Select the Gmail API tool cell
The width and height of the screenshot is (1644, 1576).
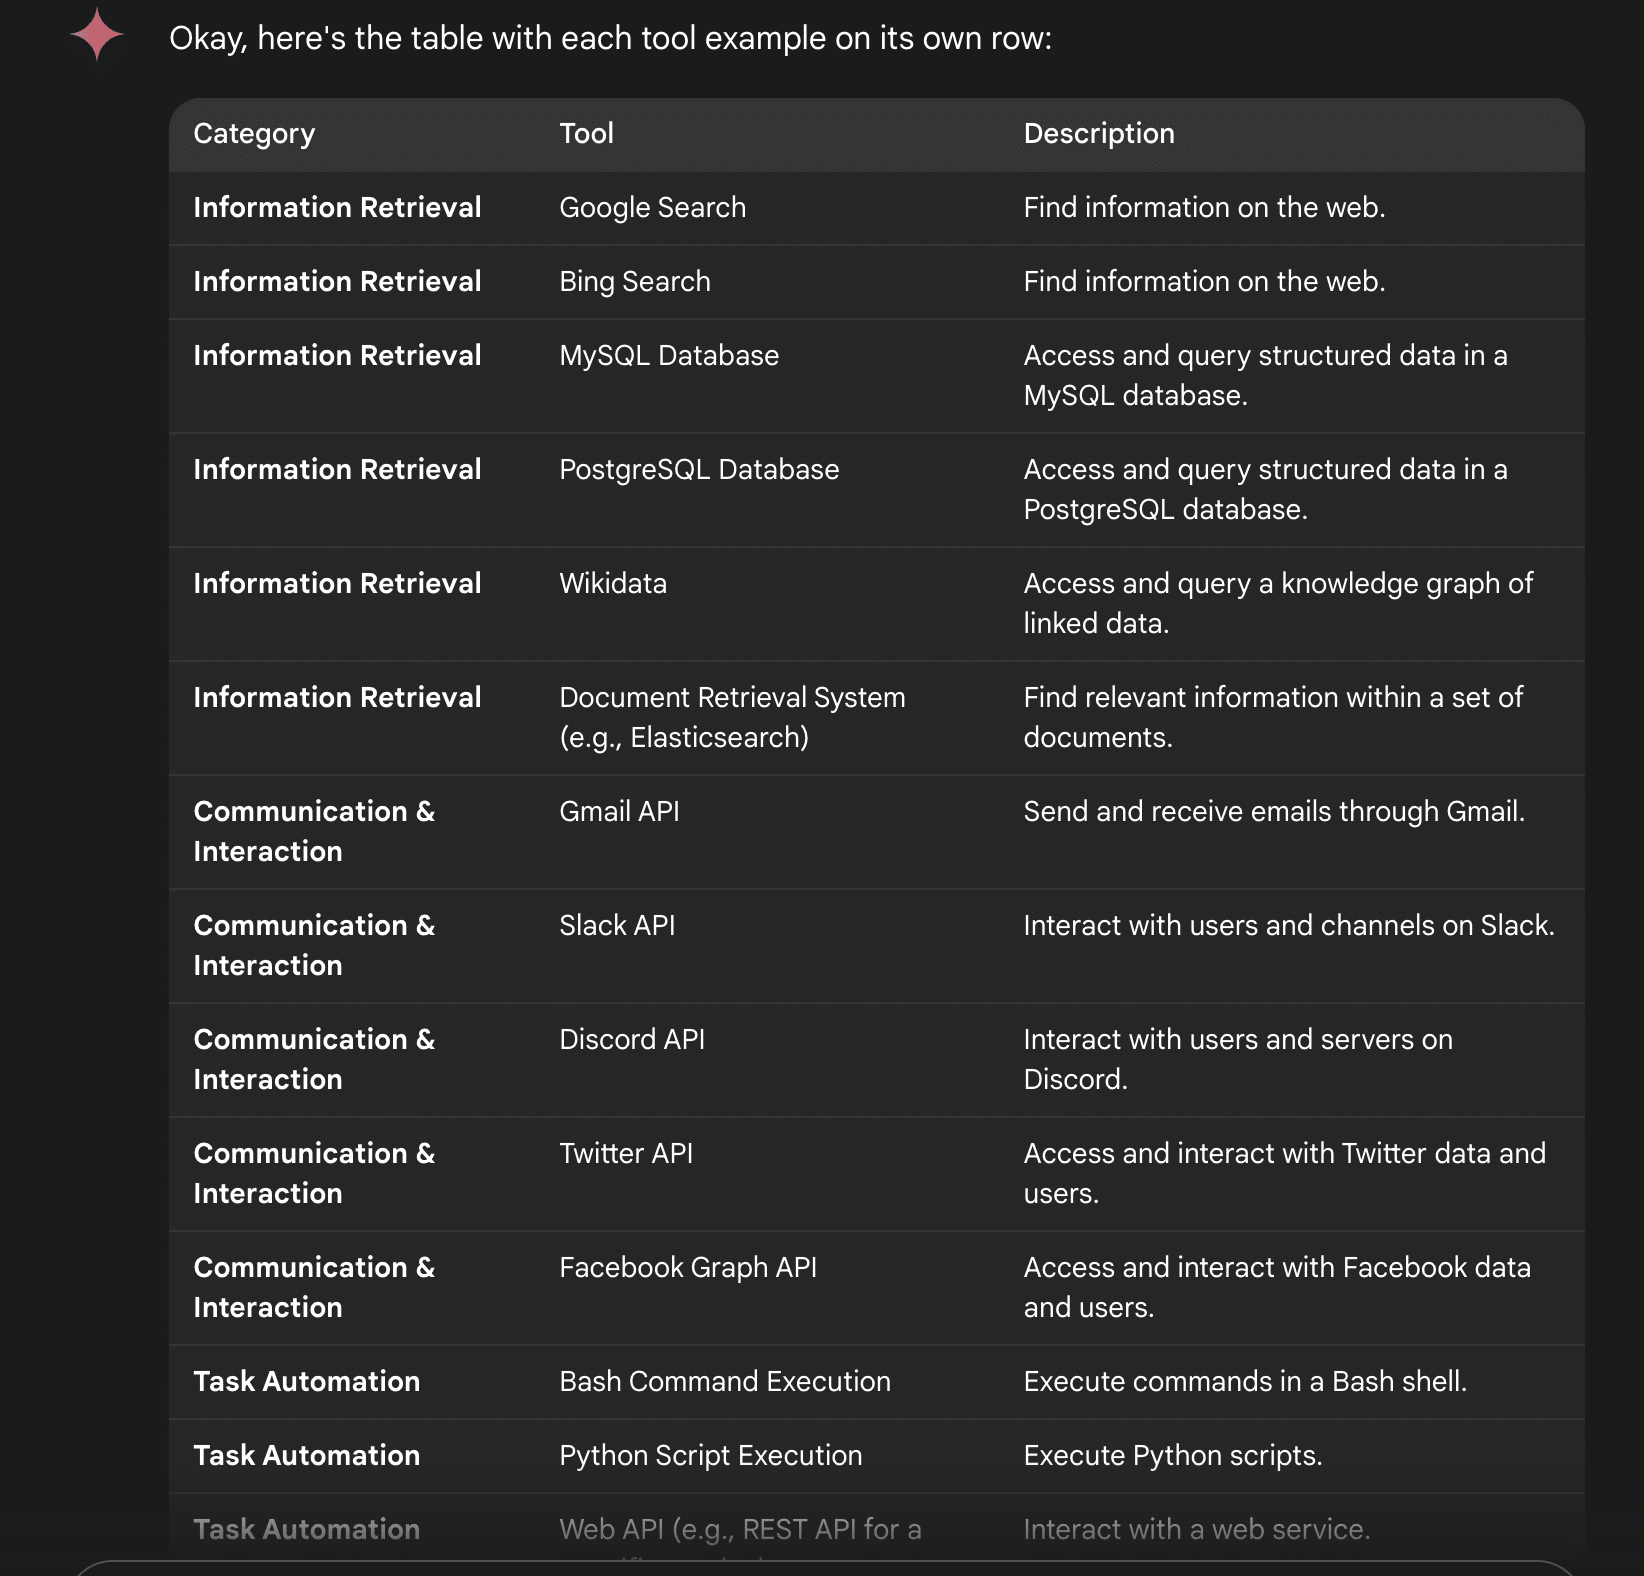[x=619, y=812]
